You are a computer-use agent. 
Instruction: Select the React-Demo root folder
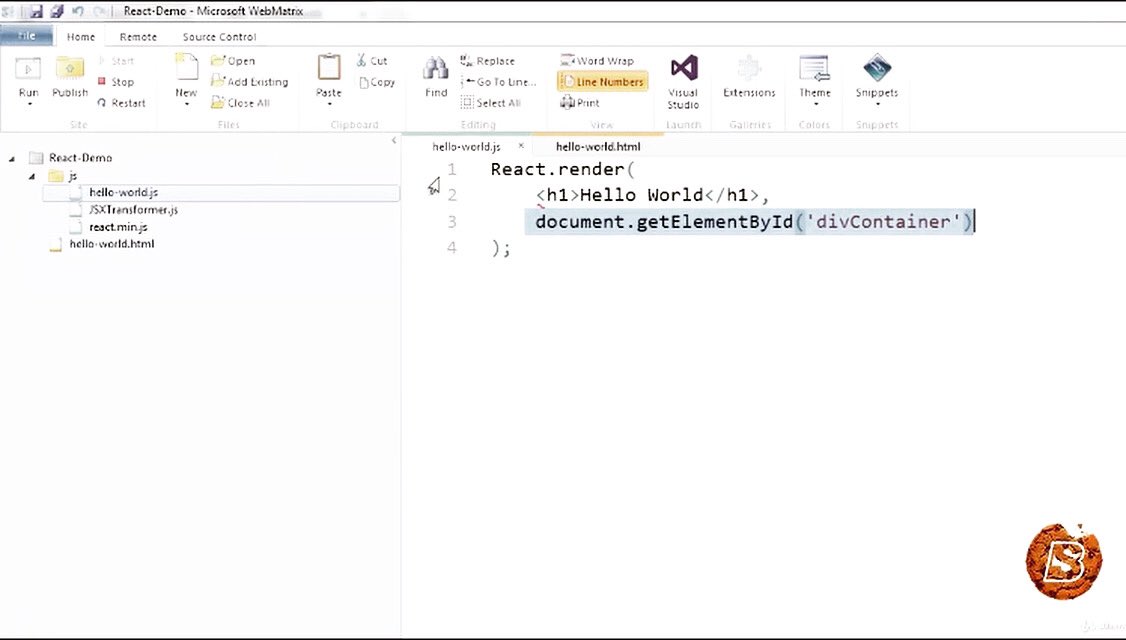tap(80, 158)
